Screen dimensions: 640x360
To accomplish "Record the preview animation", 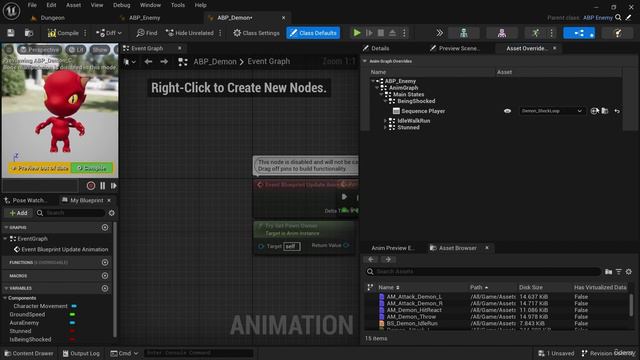I will point(91,186).
